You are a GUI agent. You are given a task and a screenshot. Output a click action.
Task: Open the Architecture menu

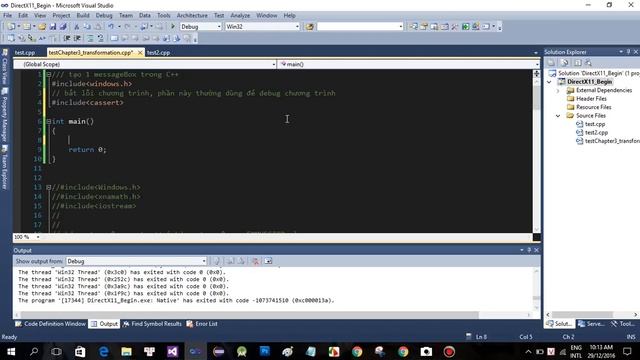(x=192, y=16)
